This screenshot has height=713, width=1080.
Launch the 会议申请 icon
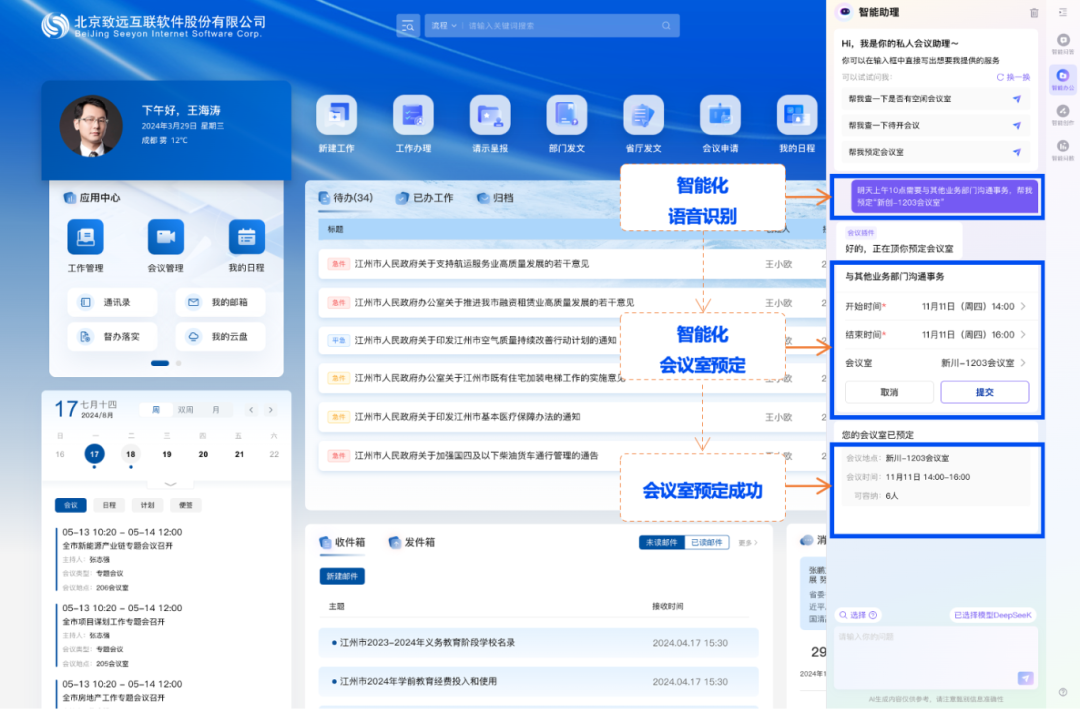720,115
